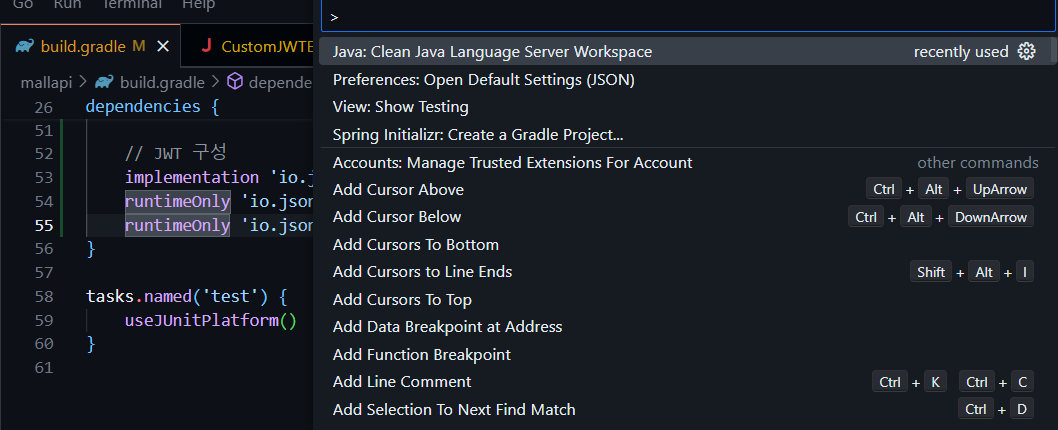
Task: Click the Gradle elephant icon on build.gradle tab
Action: click(24, 47)
